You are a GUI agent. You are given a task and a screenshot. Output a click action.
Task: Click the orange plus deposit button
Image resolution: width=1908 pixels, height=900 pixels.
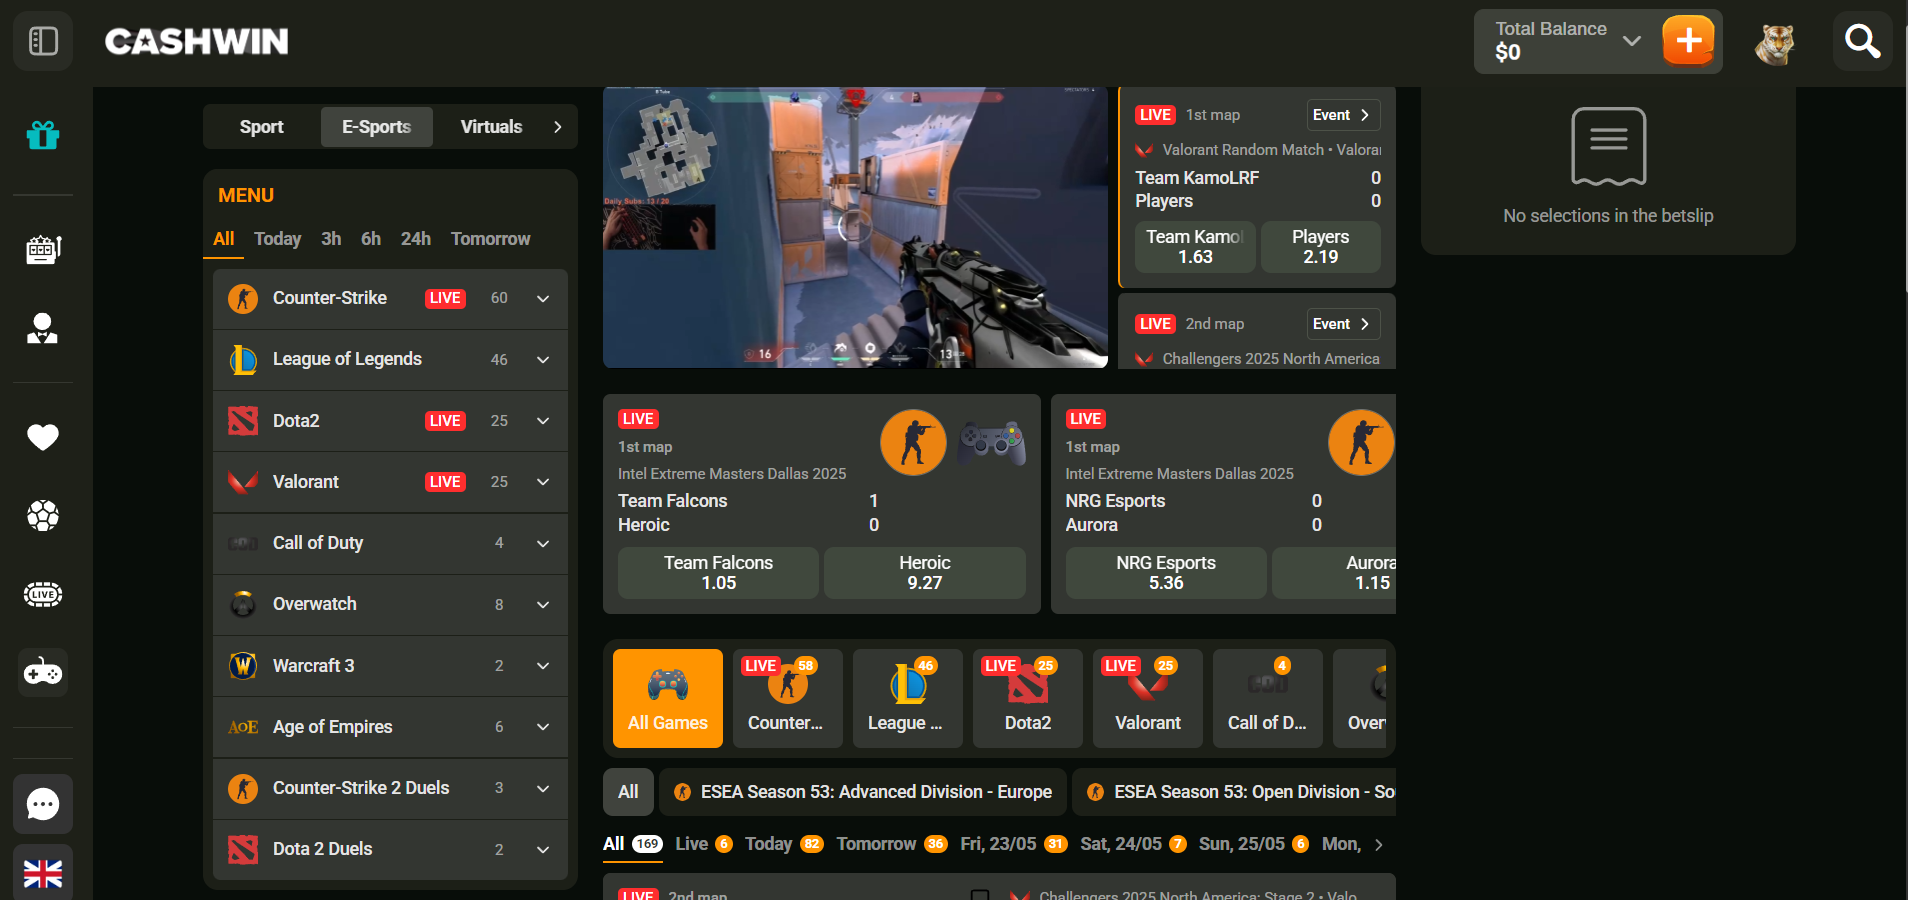(x=1688, y=41)
